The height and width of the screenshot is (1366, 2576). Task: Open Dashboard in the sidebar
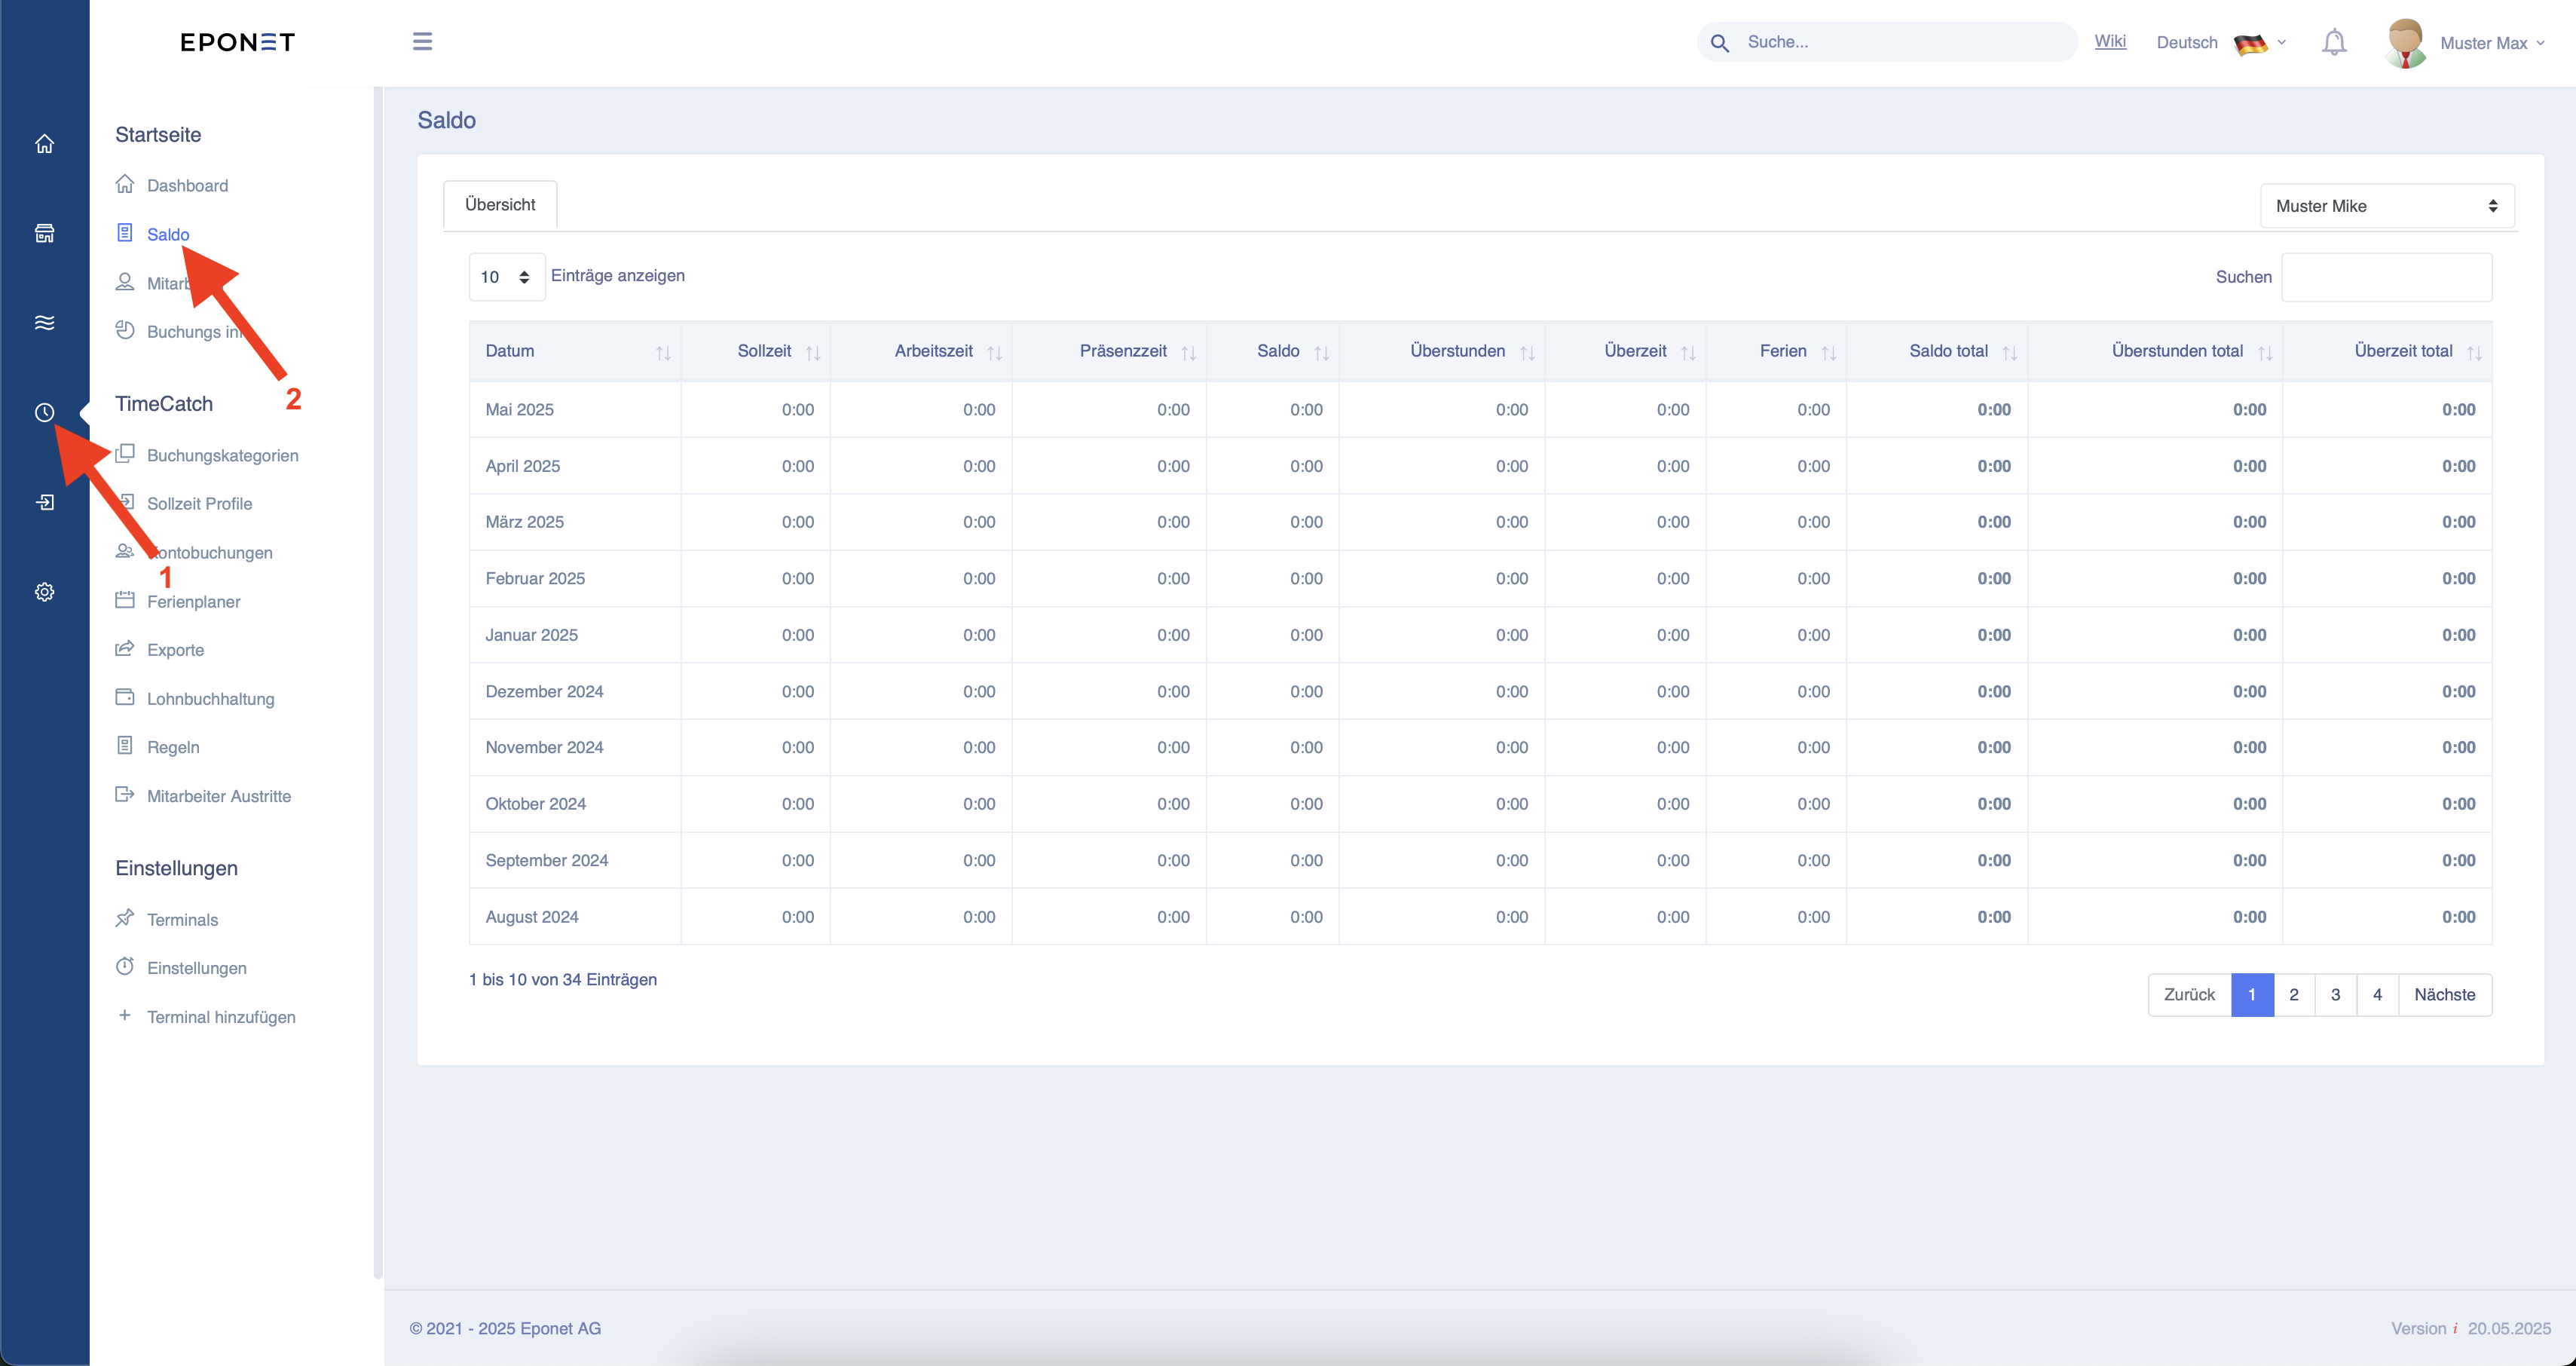[x=187, y=185]
